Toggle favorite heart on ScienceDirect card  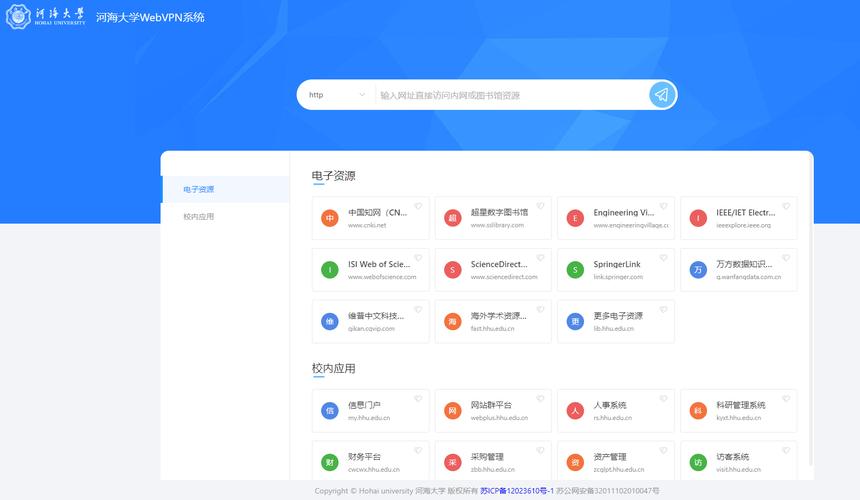click(541, 259)
